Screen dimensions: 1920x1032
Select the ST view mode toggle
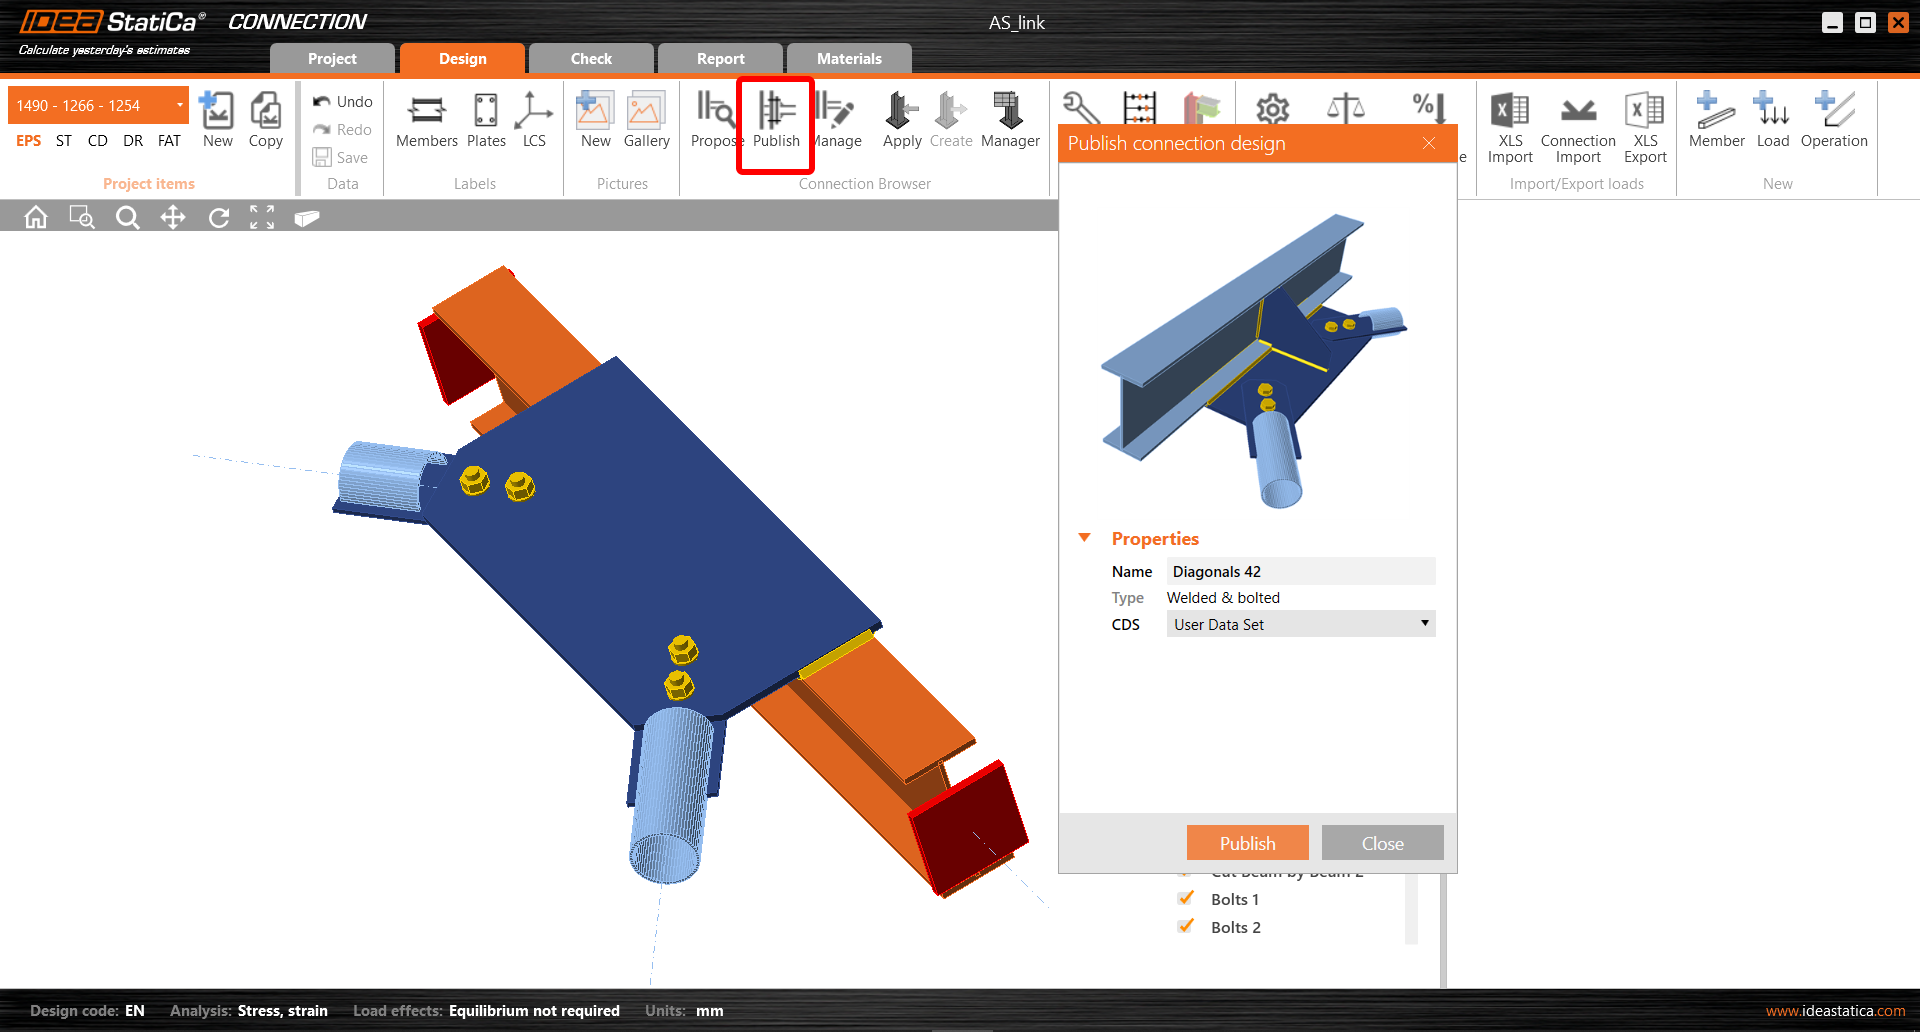(64, 141)
